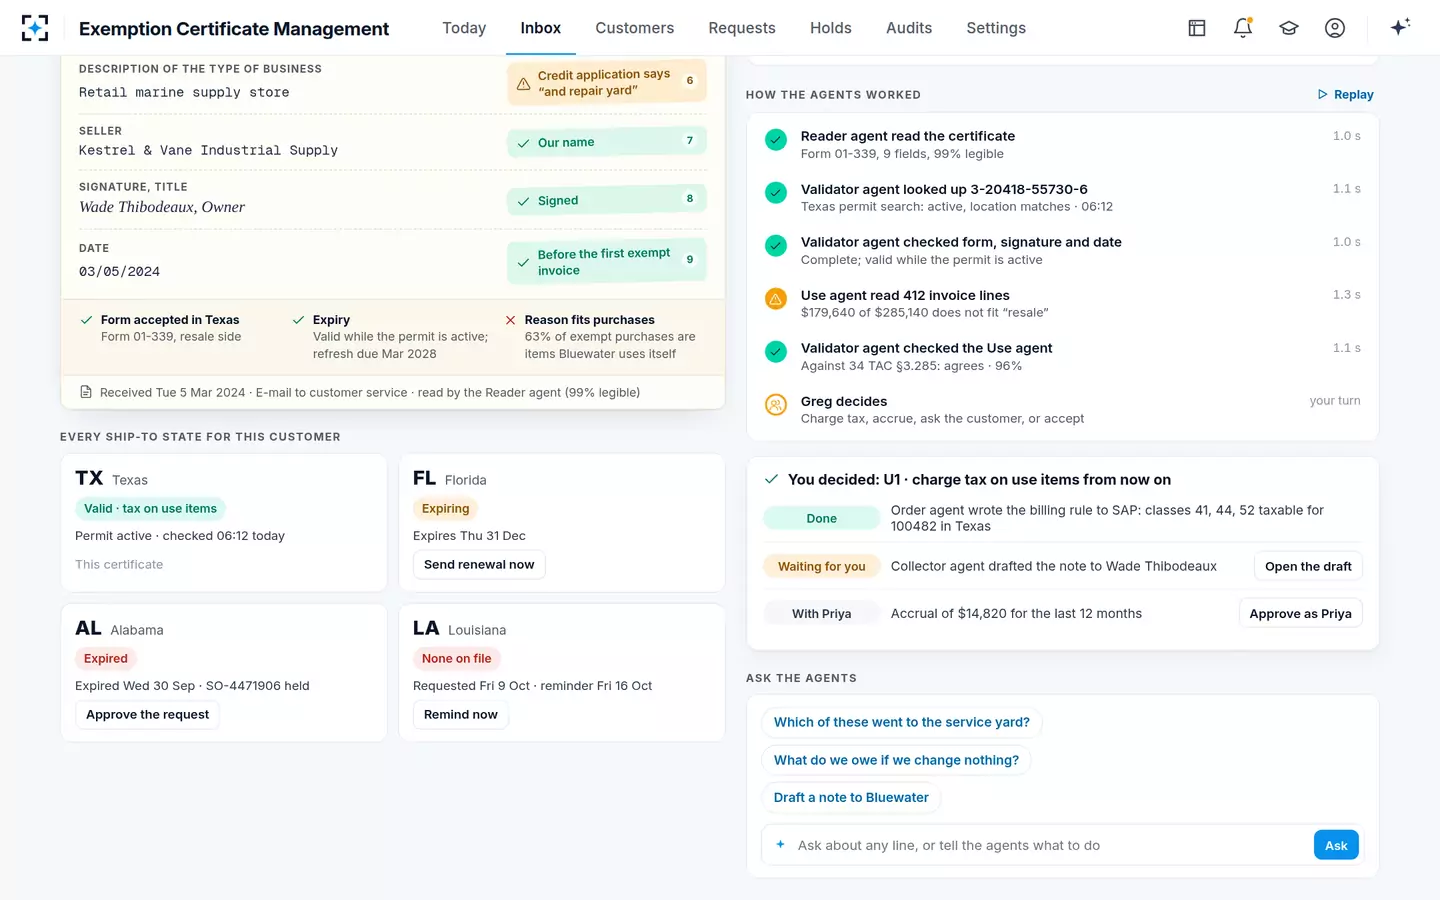Click the document icon next to Received line

[x=86, y=392]
